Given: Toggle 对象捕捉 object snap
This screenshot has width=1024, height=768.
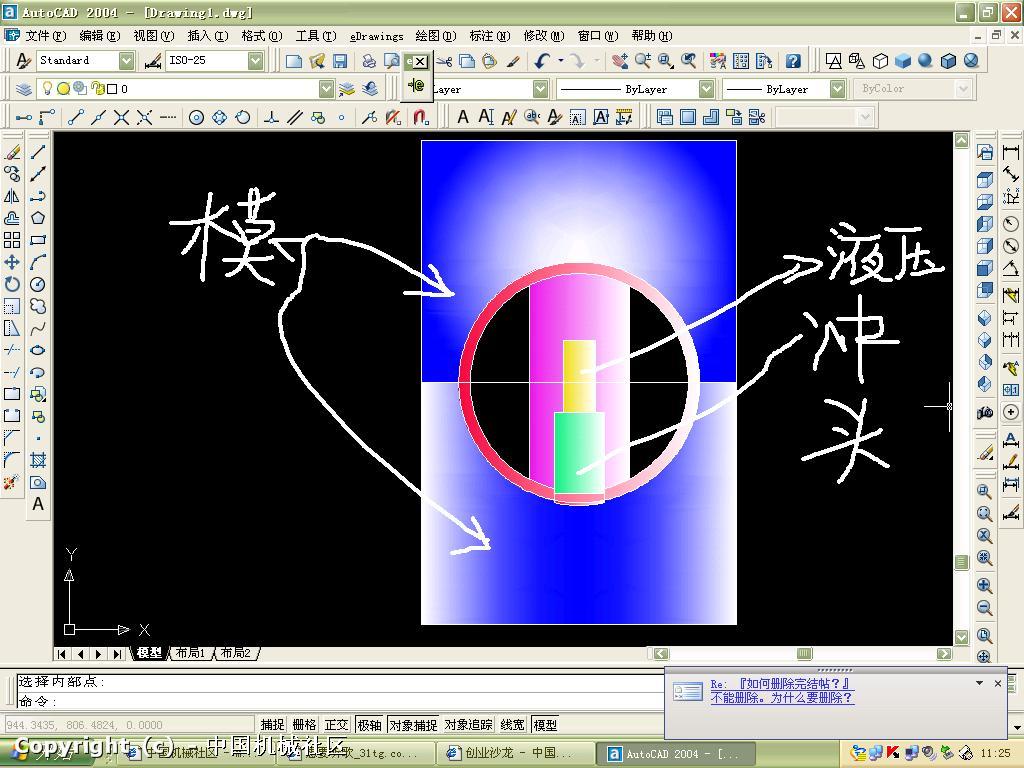Looking at the screenshot, I should pyautogui.click(x=413, y=725).
